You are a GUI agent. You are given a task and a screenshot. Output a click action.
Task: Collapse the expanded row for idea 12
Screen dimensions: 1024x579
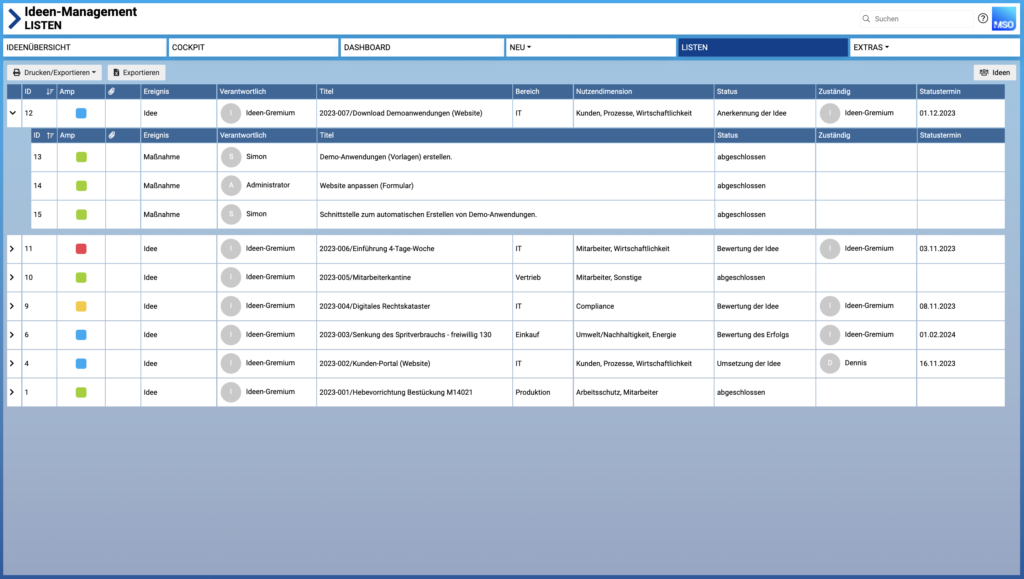click(x=12, y=113)
